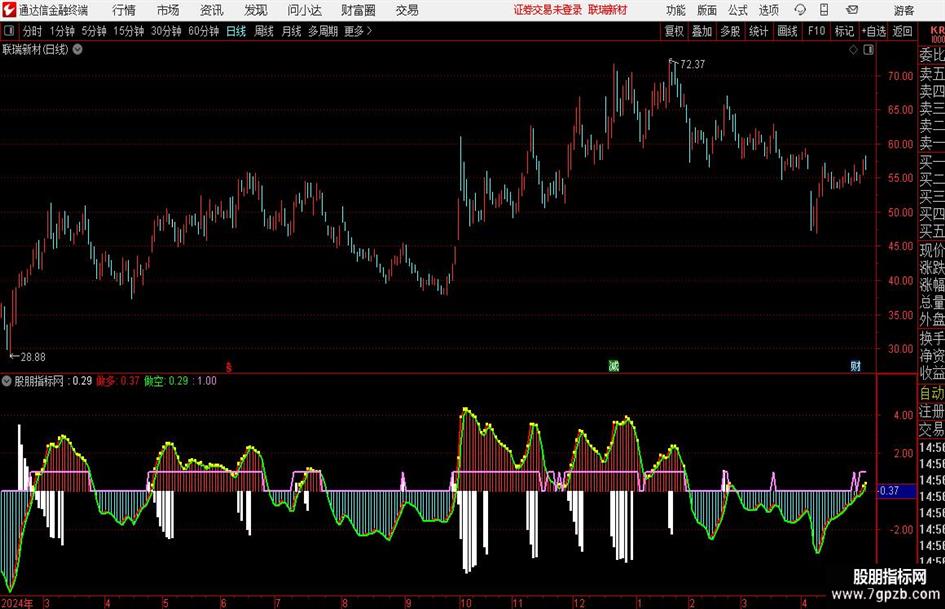Open the 功能 menu

[676, 10]
